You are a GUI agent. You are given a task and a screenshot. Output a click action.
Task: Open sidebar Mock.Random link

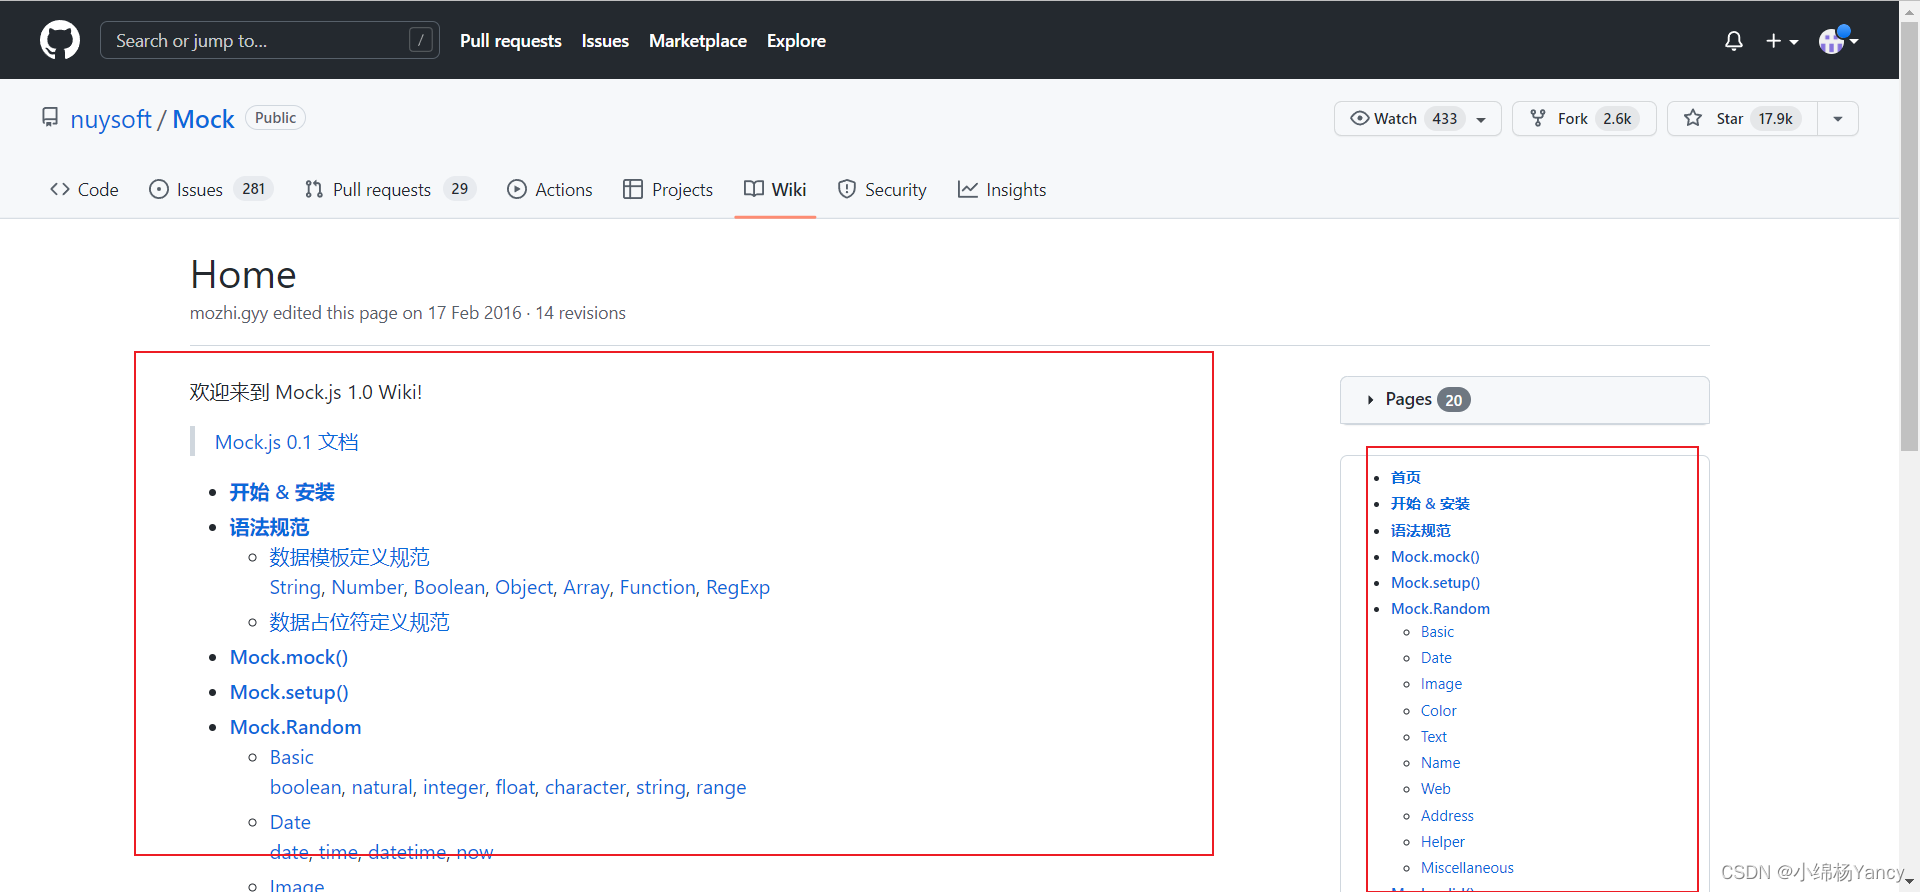pos(1440,608)
